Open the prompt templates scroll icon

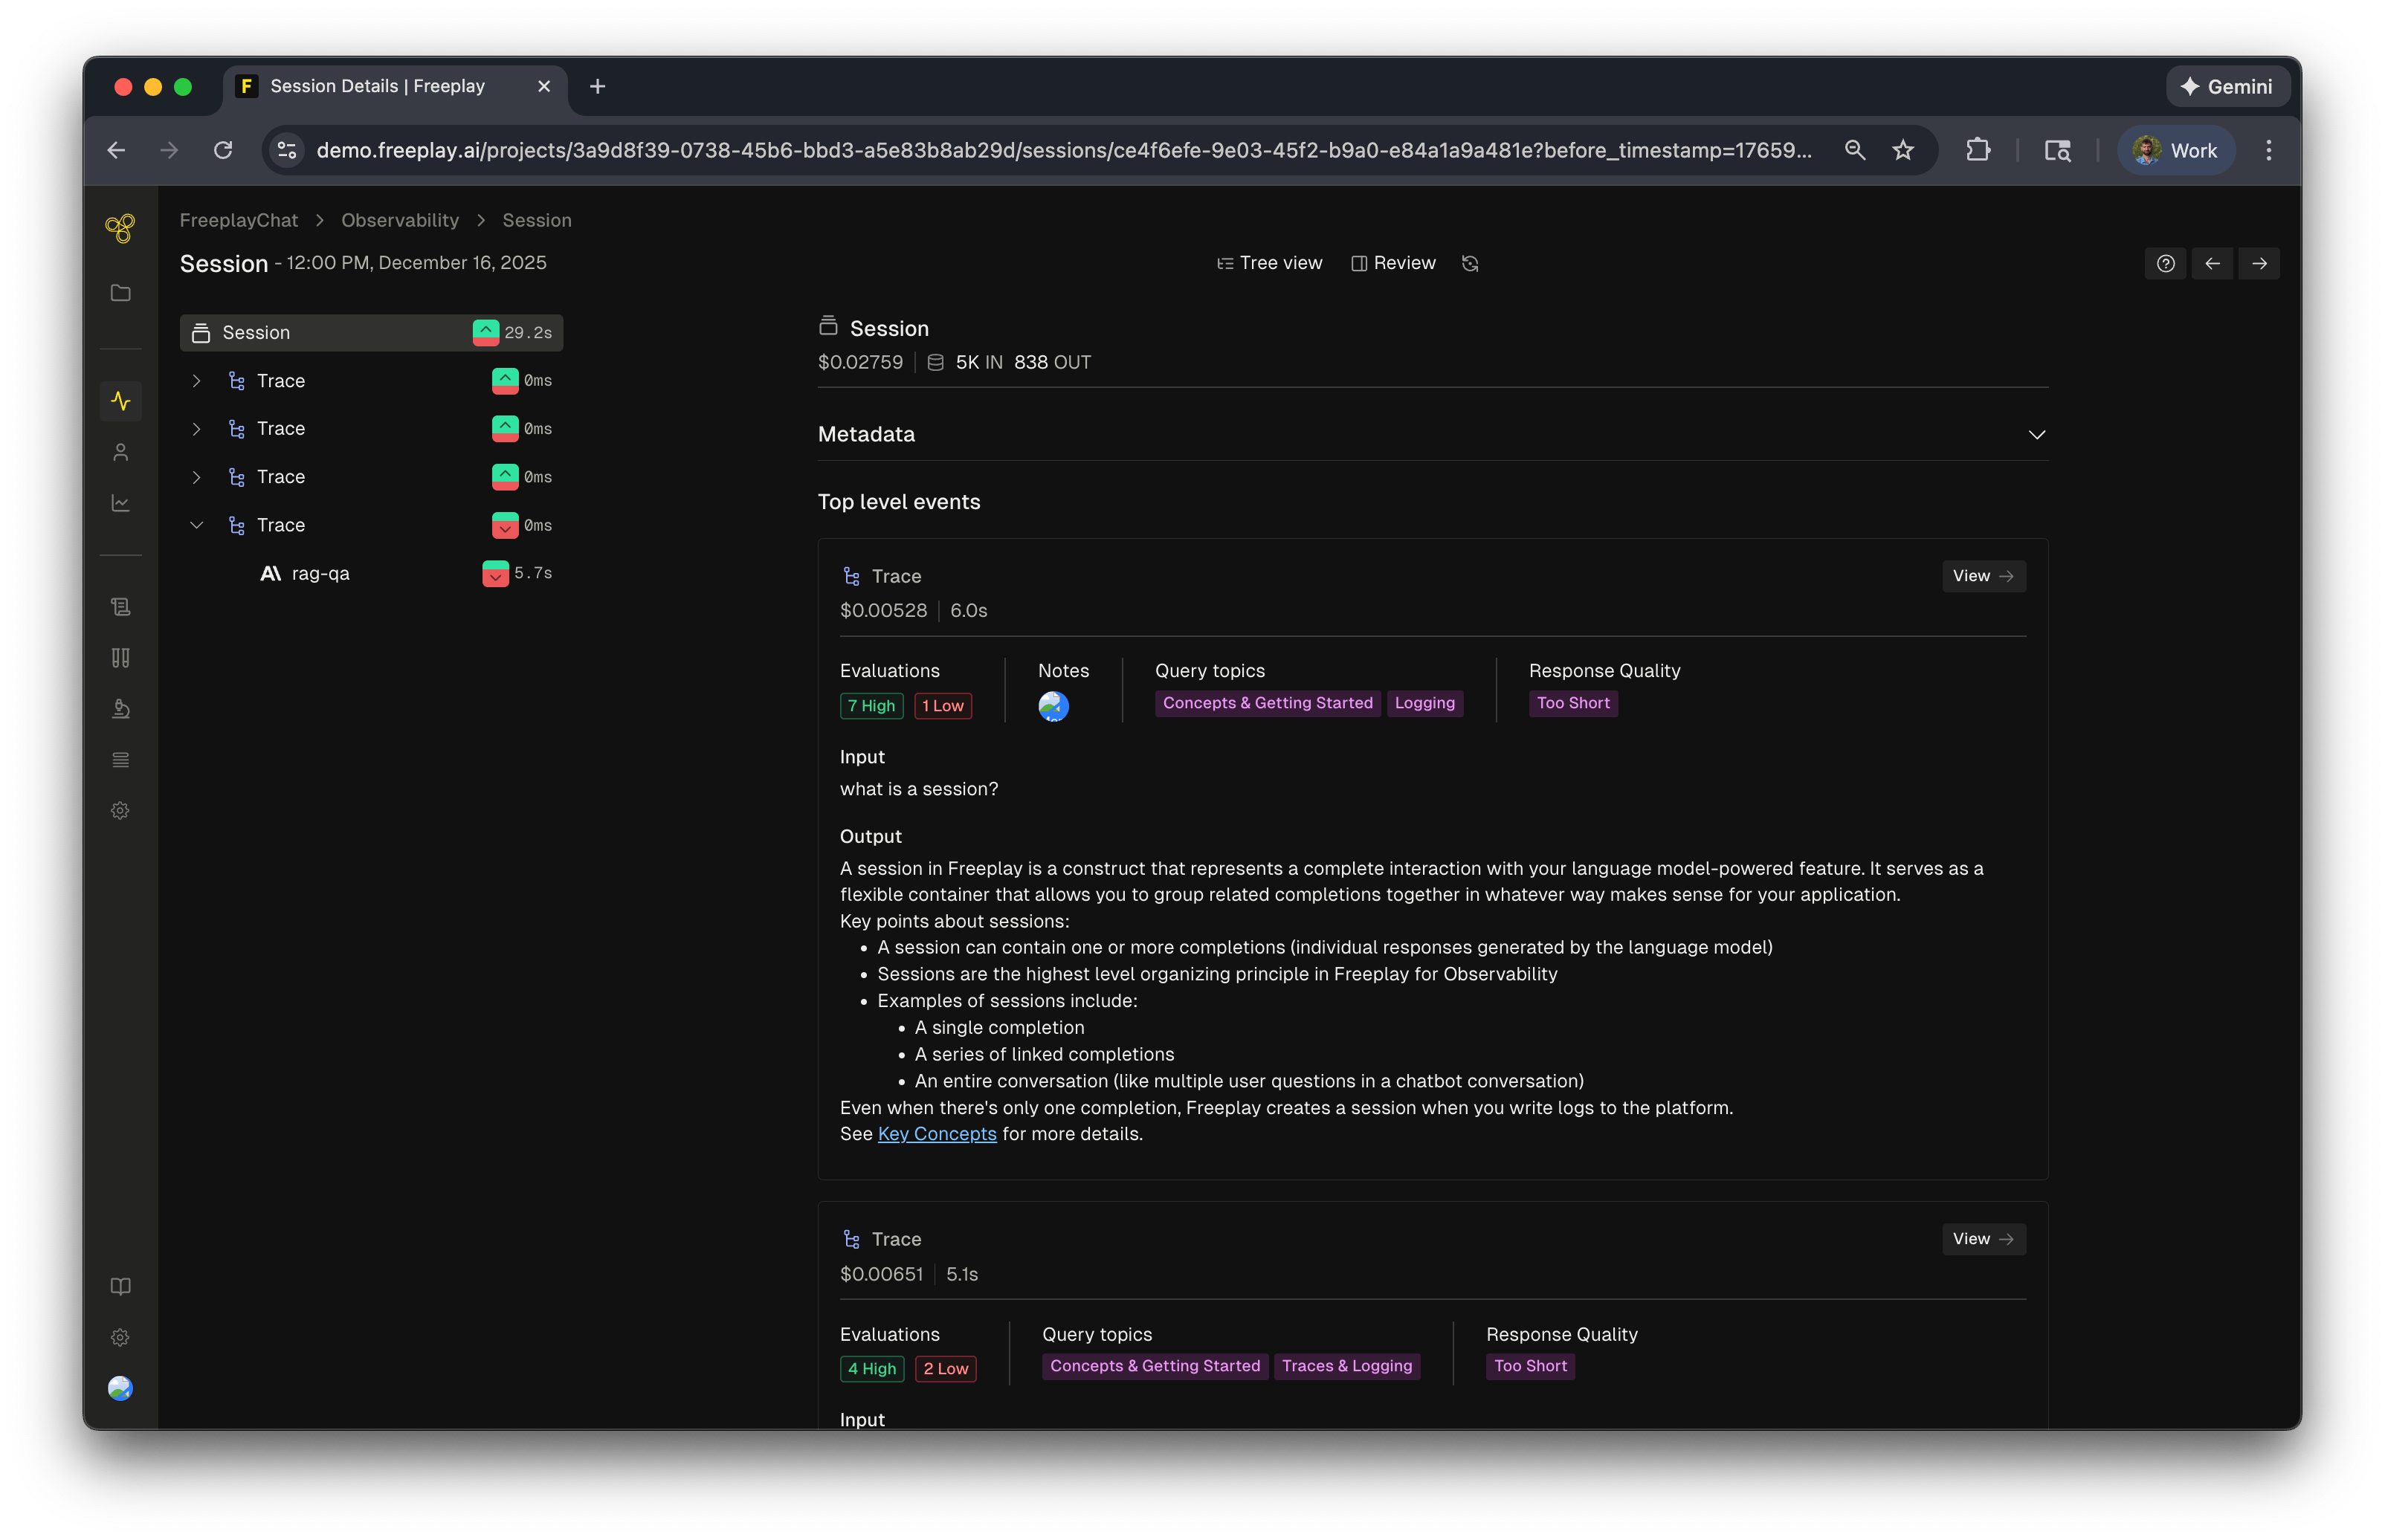point(120,607)
